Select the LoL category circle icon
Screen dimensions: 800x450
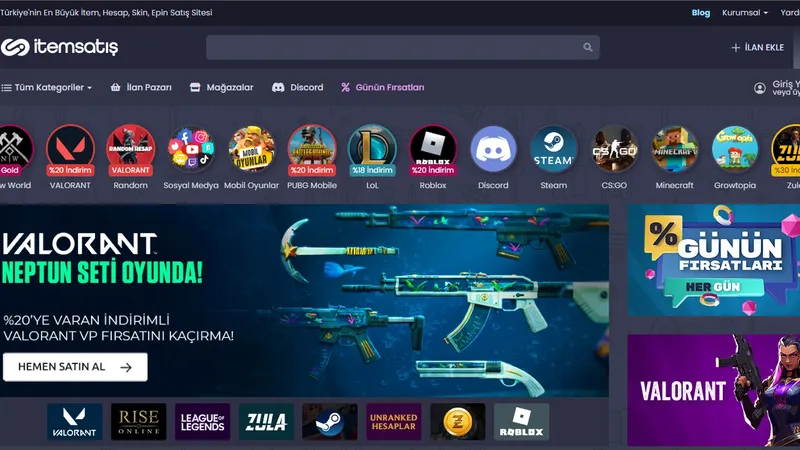pos(372,150)
